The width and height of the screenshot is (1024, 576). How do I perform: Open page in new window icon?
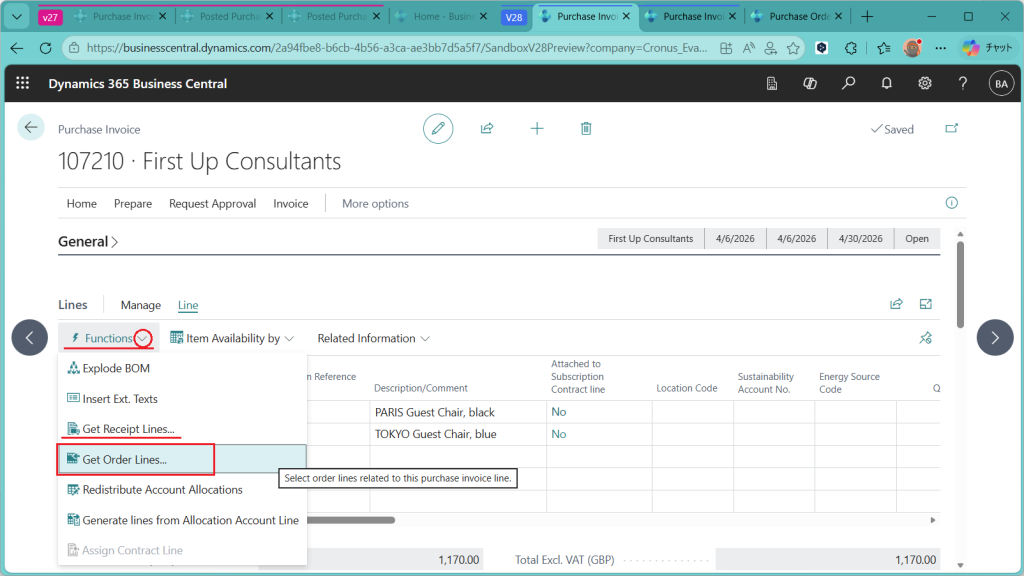(951, 128)
